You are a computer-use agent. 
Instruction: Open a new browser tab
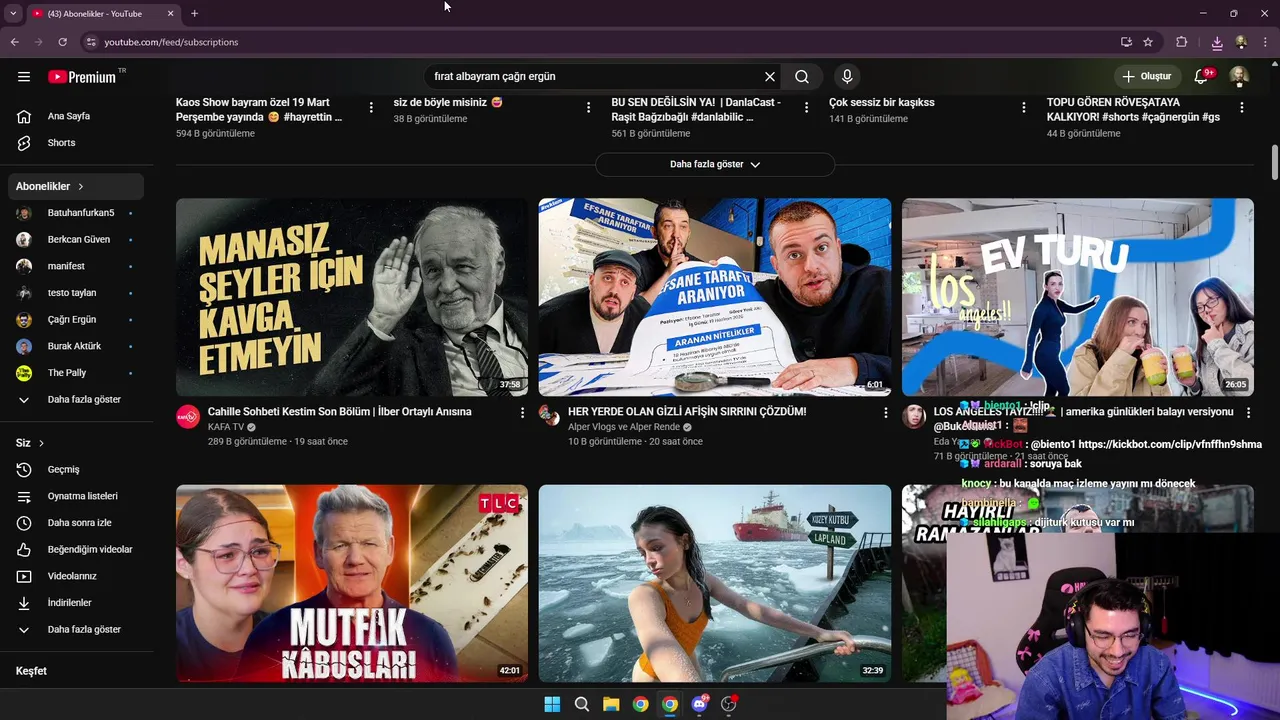[194, 13]
